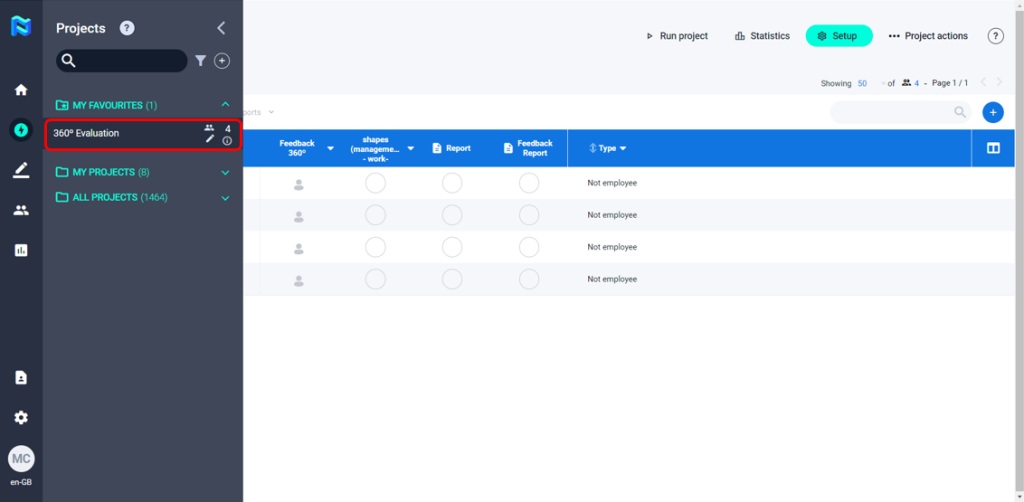Toggle the first row's Feedback Report circle
The height and width of the screenshot is (502, 1024).
coord(529,183)
